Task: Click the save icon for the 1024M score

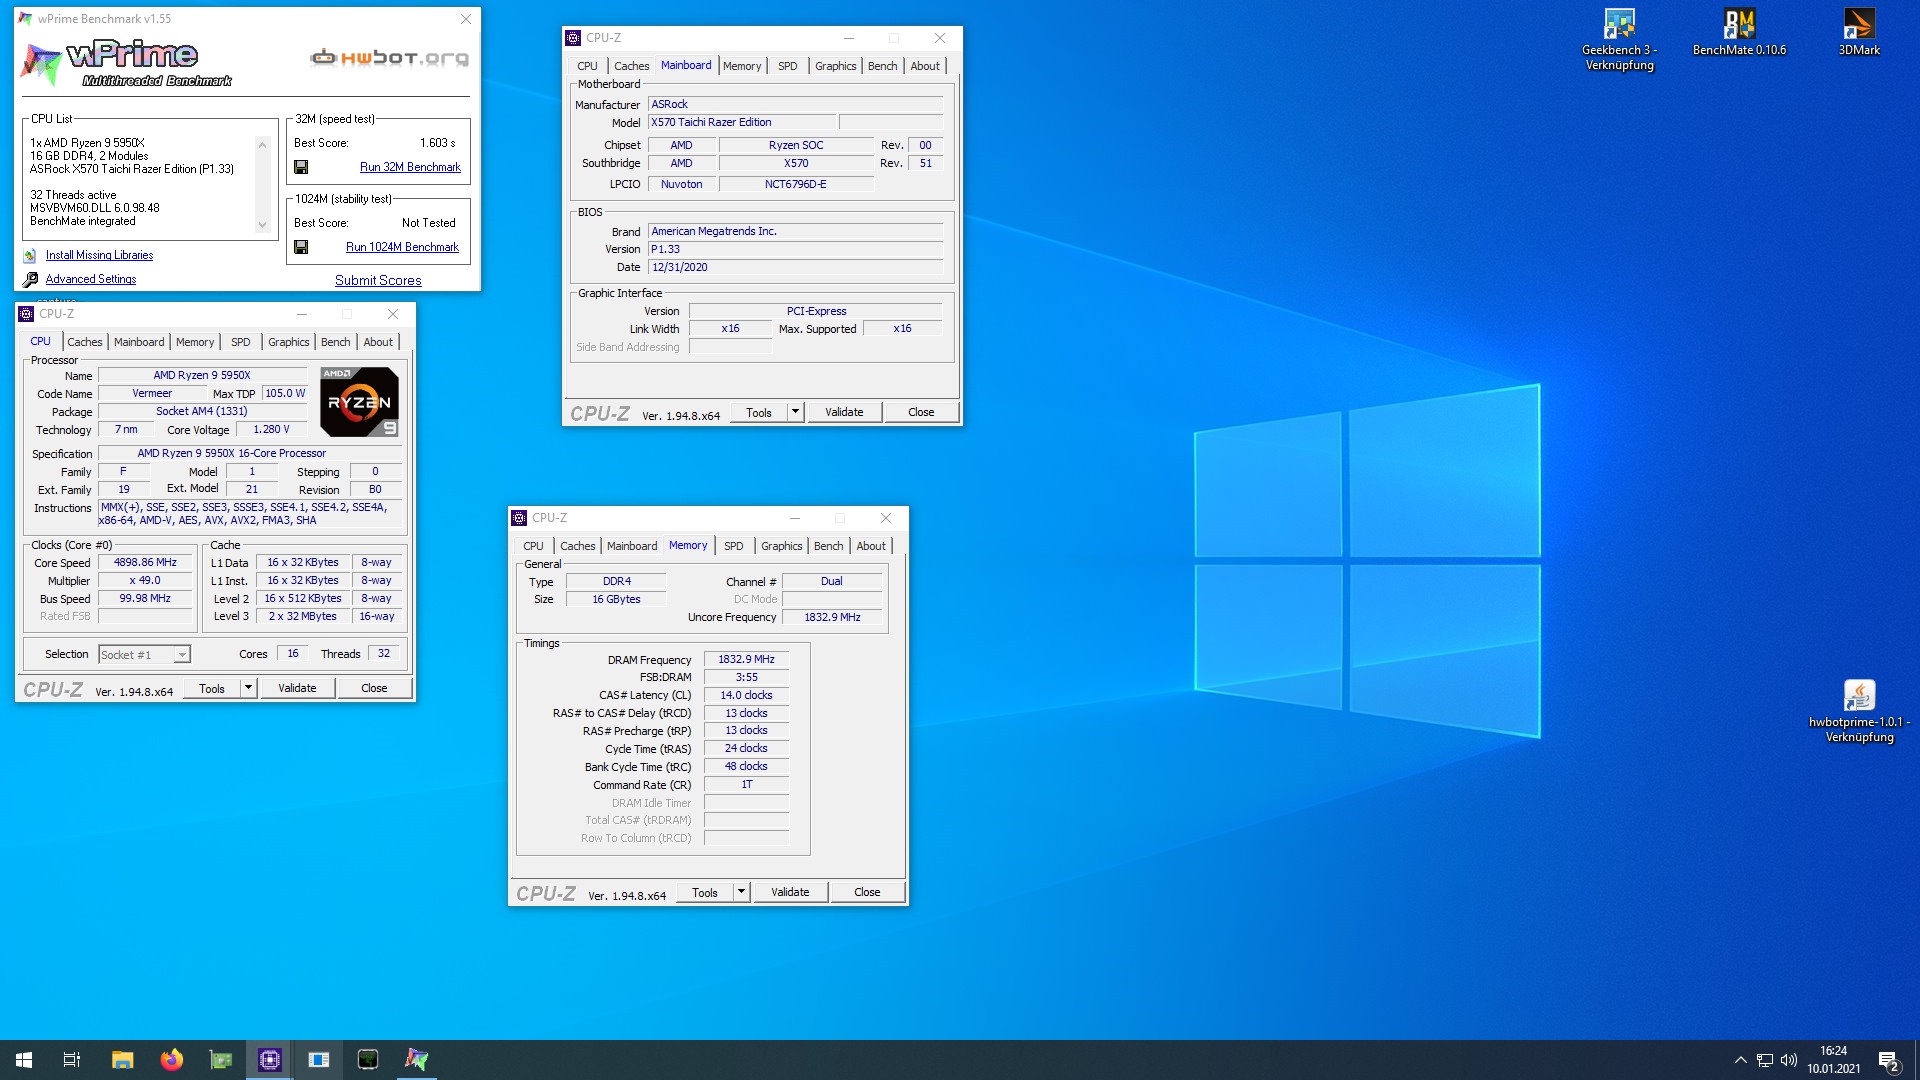Action: pos(301,247)
